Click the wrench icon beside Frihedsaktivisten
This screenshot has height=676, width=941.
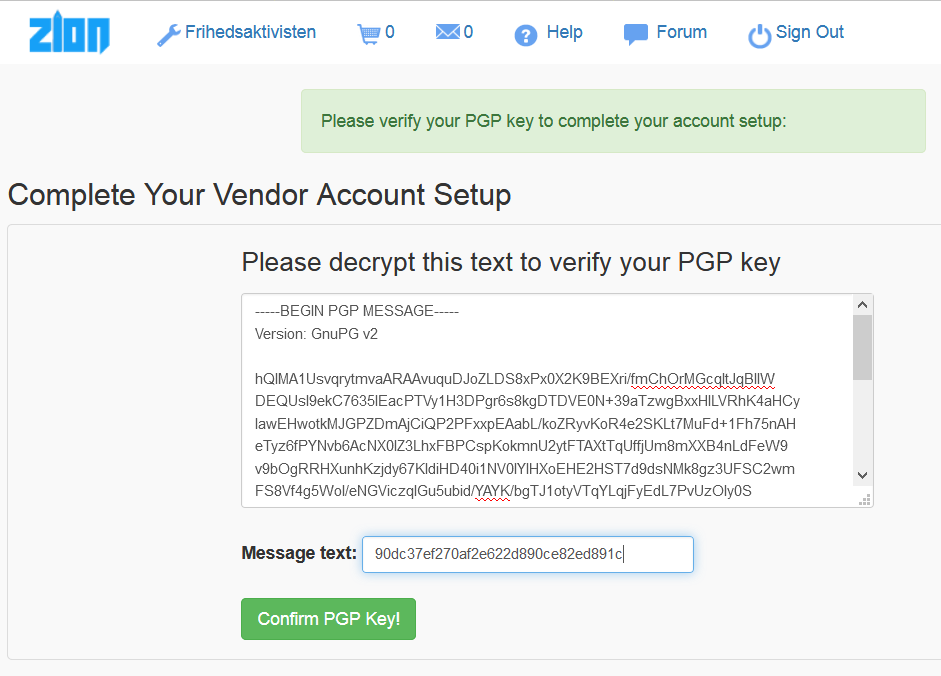click(x=168, y=35)
